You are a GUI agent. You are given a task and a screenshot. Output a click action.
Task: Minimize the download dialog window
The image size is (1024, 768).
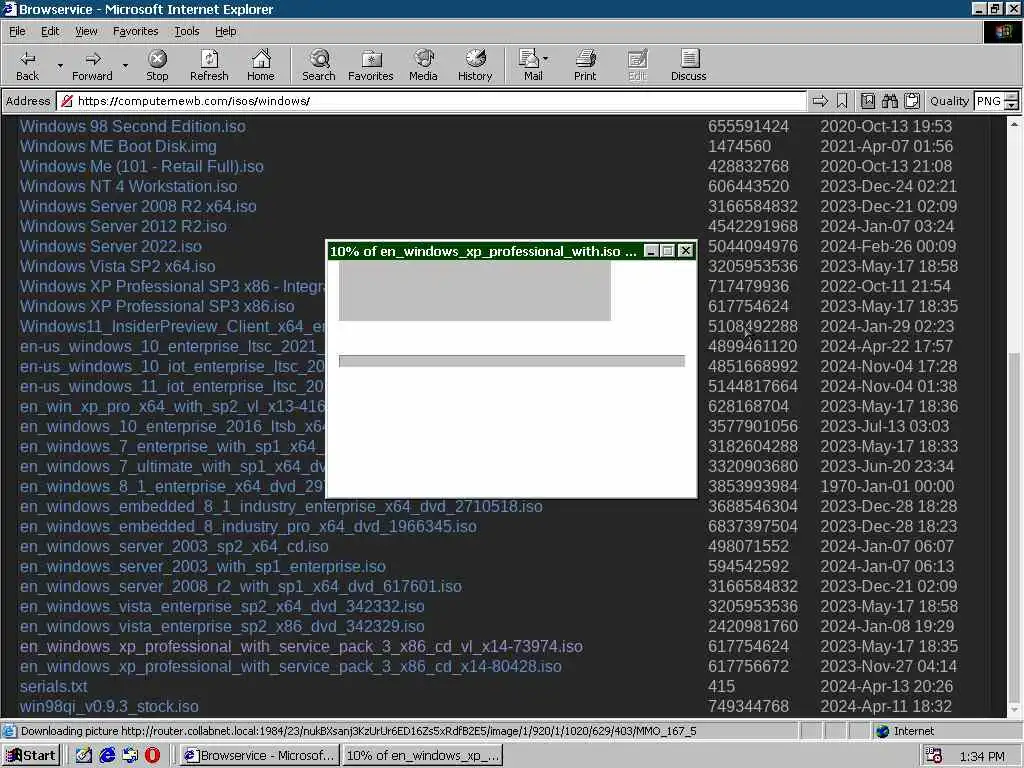tap(650, 251)
